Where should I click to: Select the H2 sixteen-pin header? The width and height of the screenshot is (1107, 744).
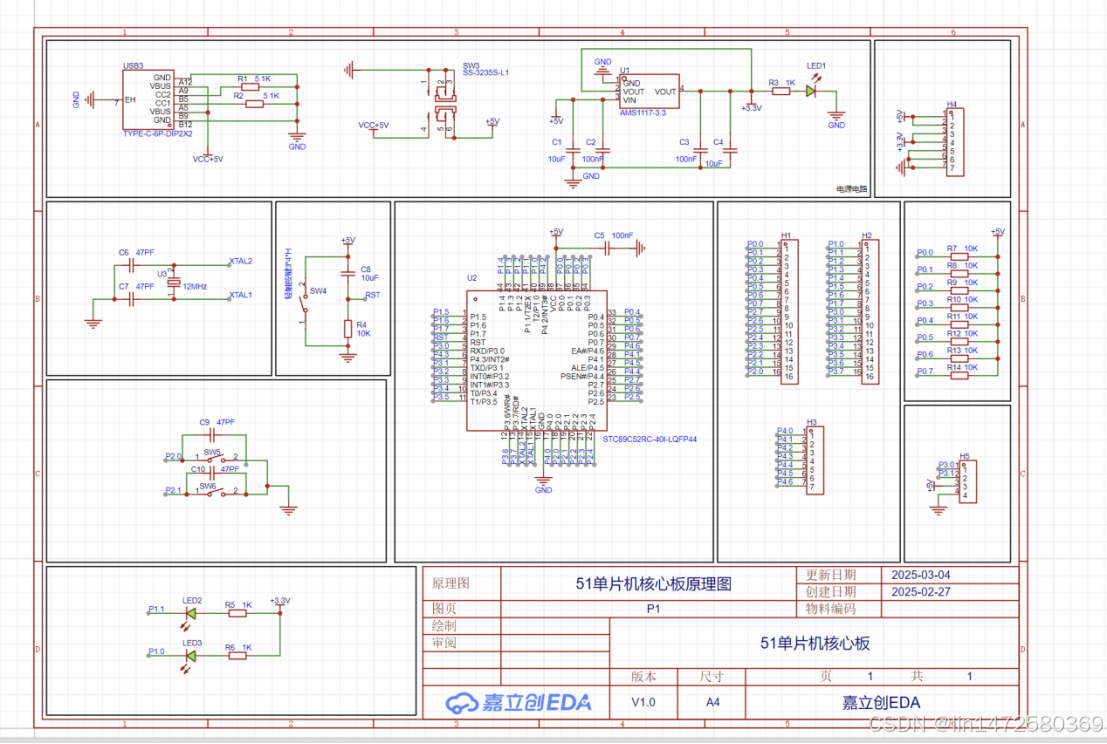click(870, 312)
